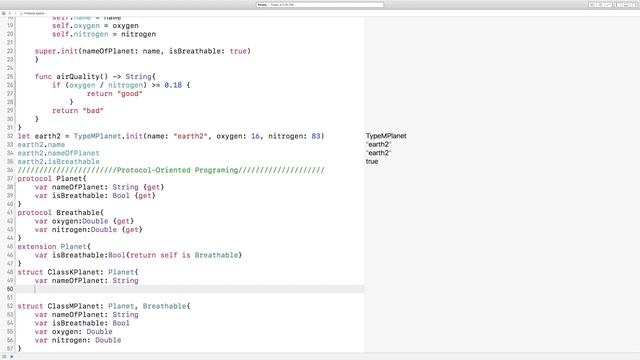Screen dimensions: 640x360
Task: Click 'struct ClassKPlanet: Planet{' on line 48
Action: click(x=78, y=272)
